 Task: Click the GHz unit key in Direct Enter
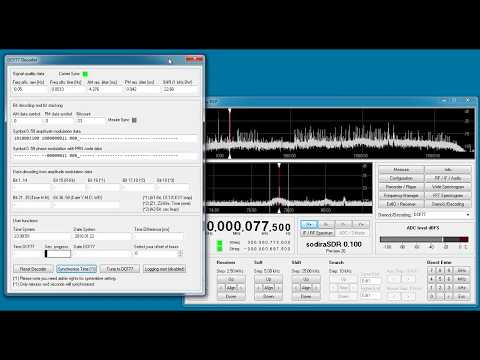coord(462,270)
